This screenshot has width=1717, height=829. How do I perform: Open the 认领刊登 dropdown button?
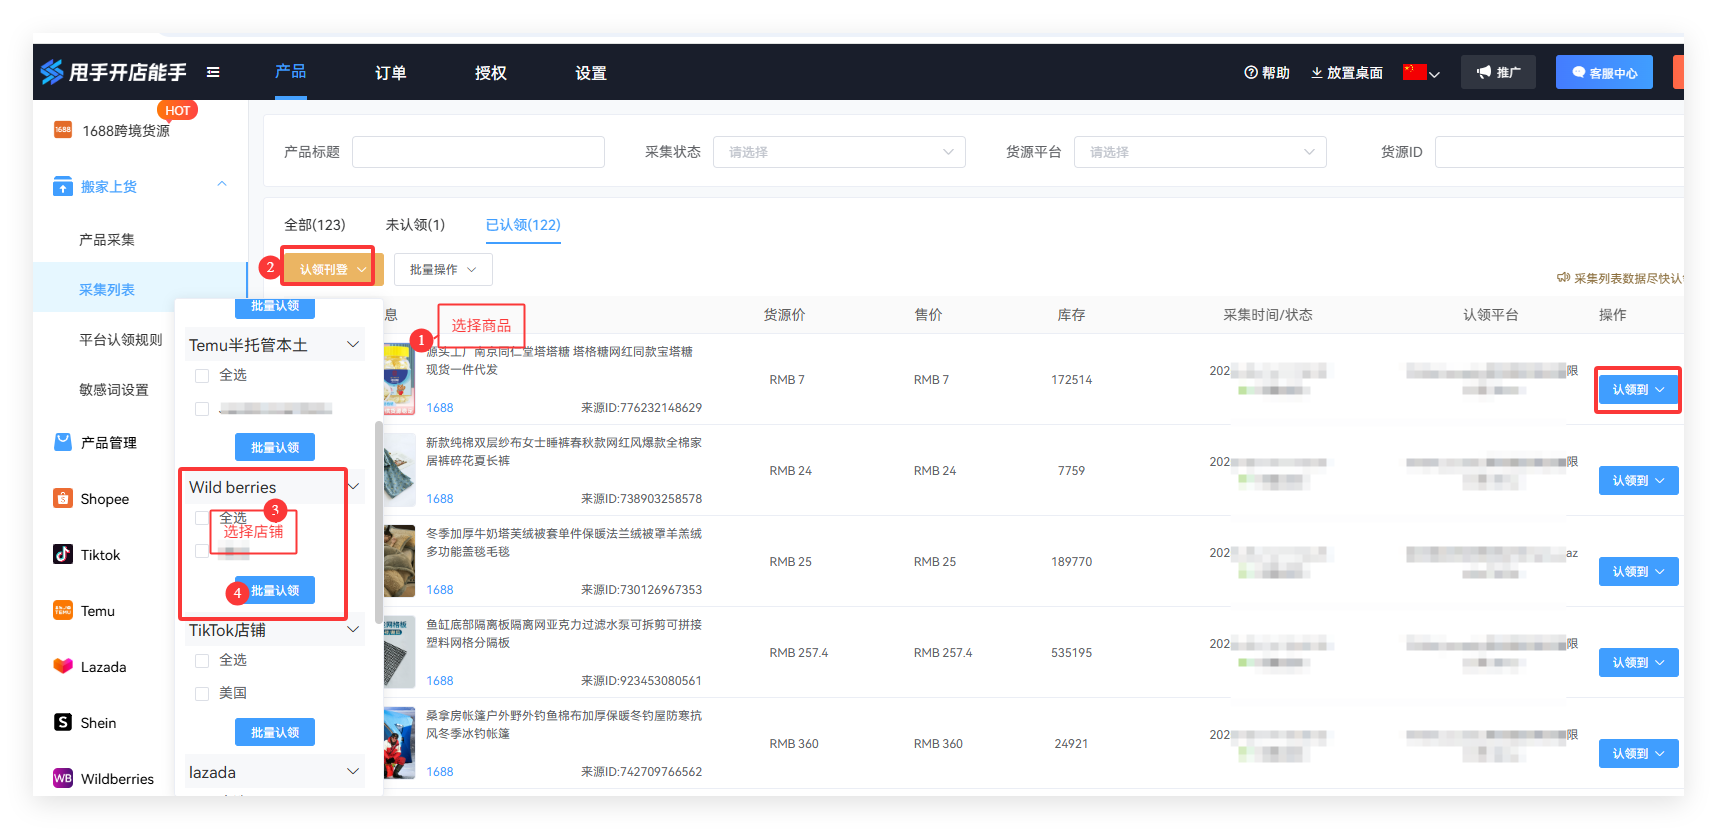(333, 269)
